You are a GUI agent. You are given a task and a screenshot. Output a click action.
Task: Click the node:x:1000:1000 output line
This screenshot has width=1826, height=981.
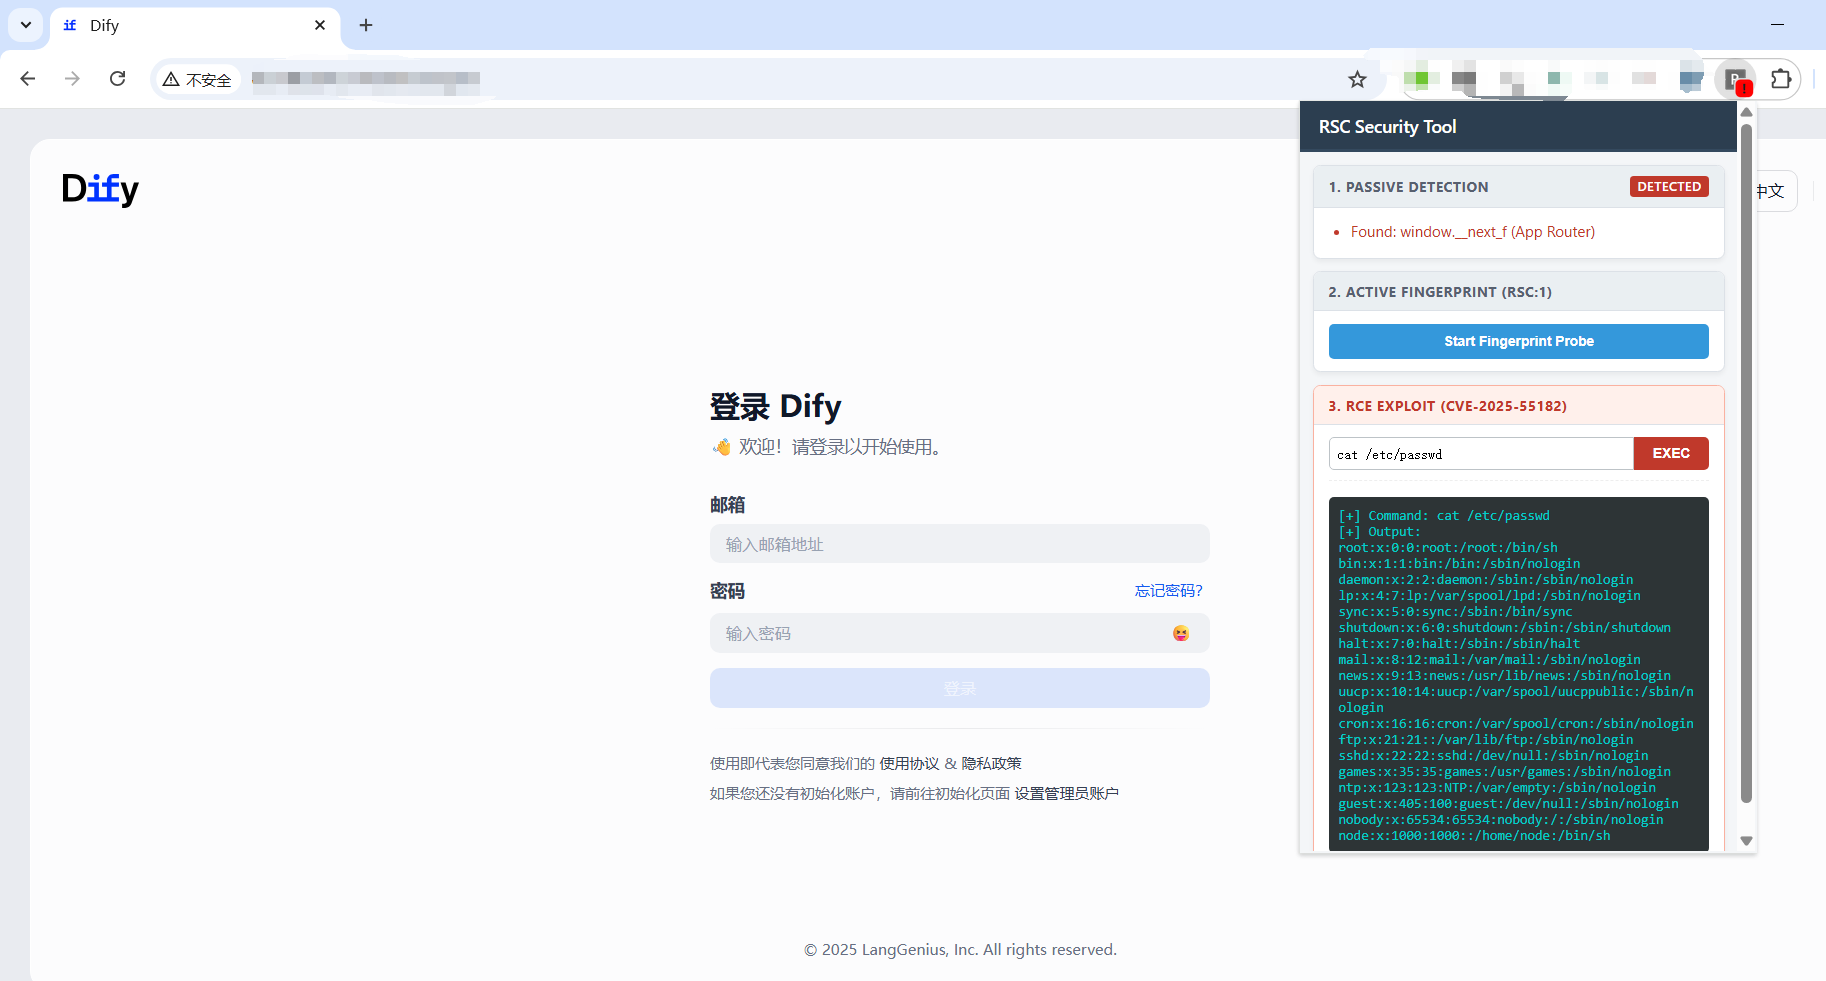[x=1474, y=836]
